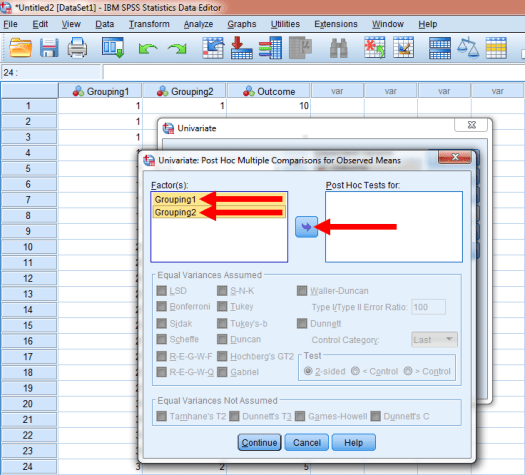Click the Post Hoc Tests for list box

tap(394, 227)
